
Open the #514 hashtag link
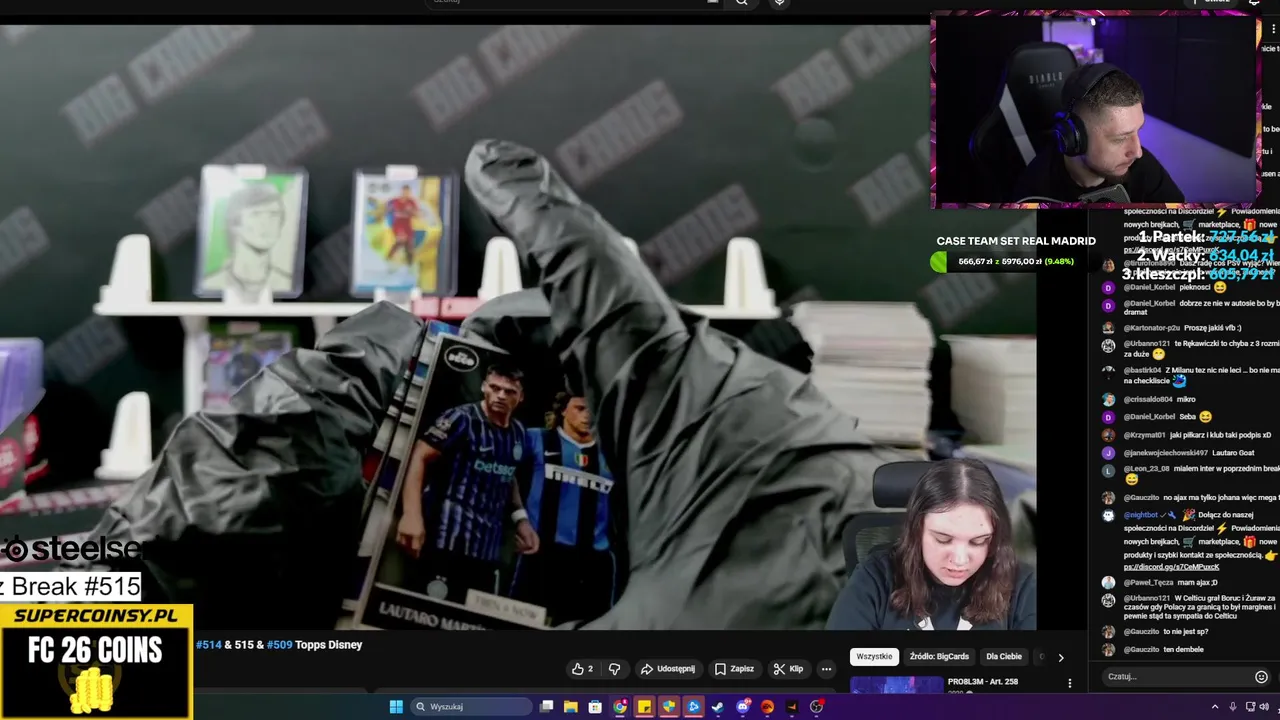coord(208,645)
